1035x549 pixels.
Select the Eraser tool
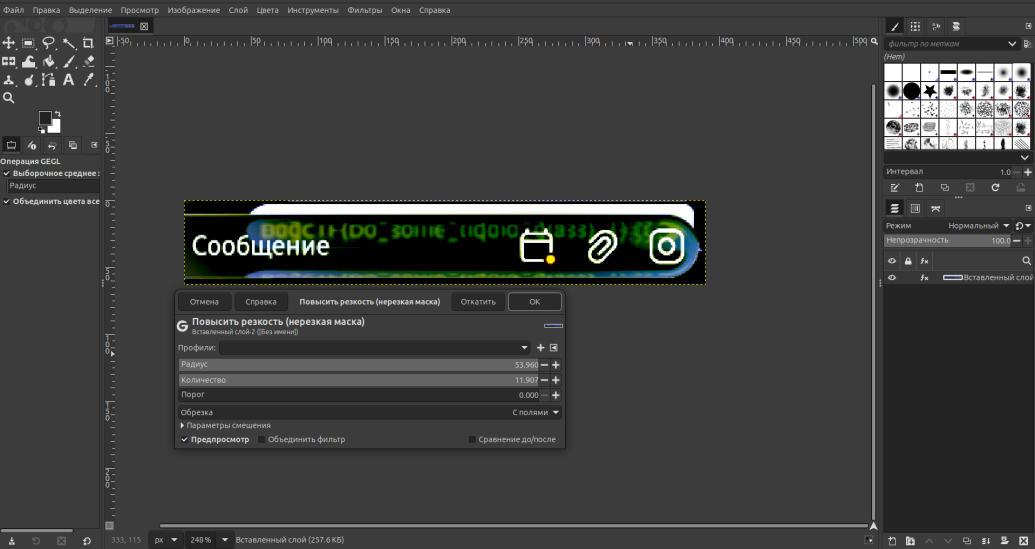(88, 61)
